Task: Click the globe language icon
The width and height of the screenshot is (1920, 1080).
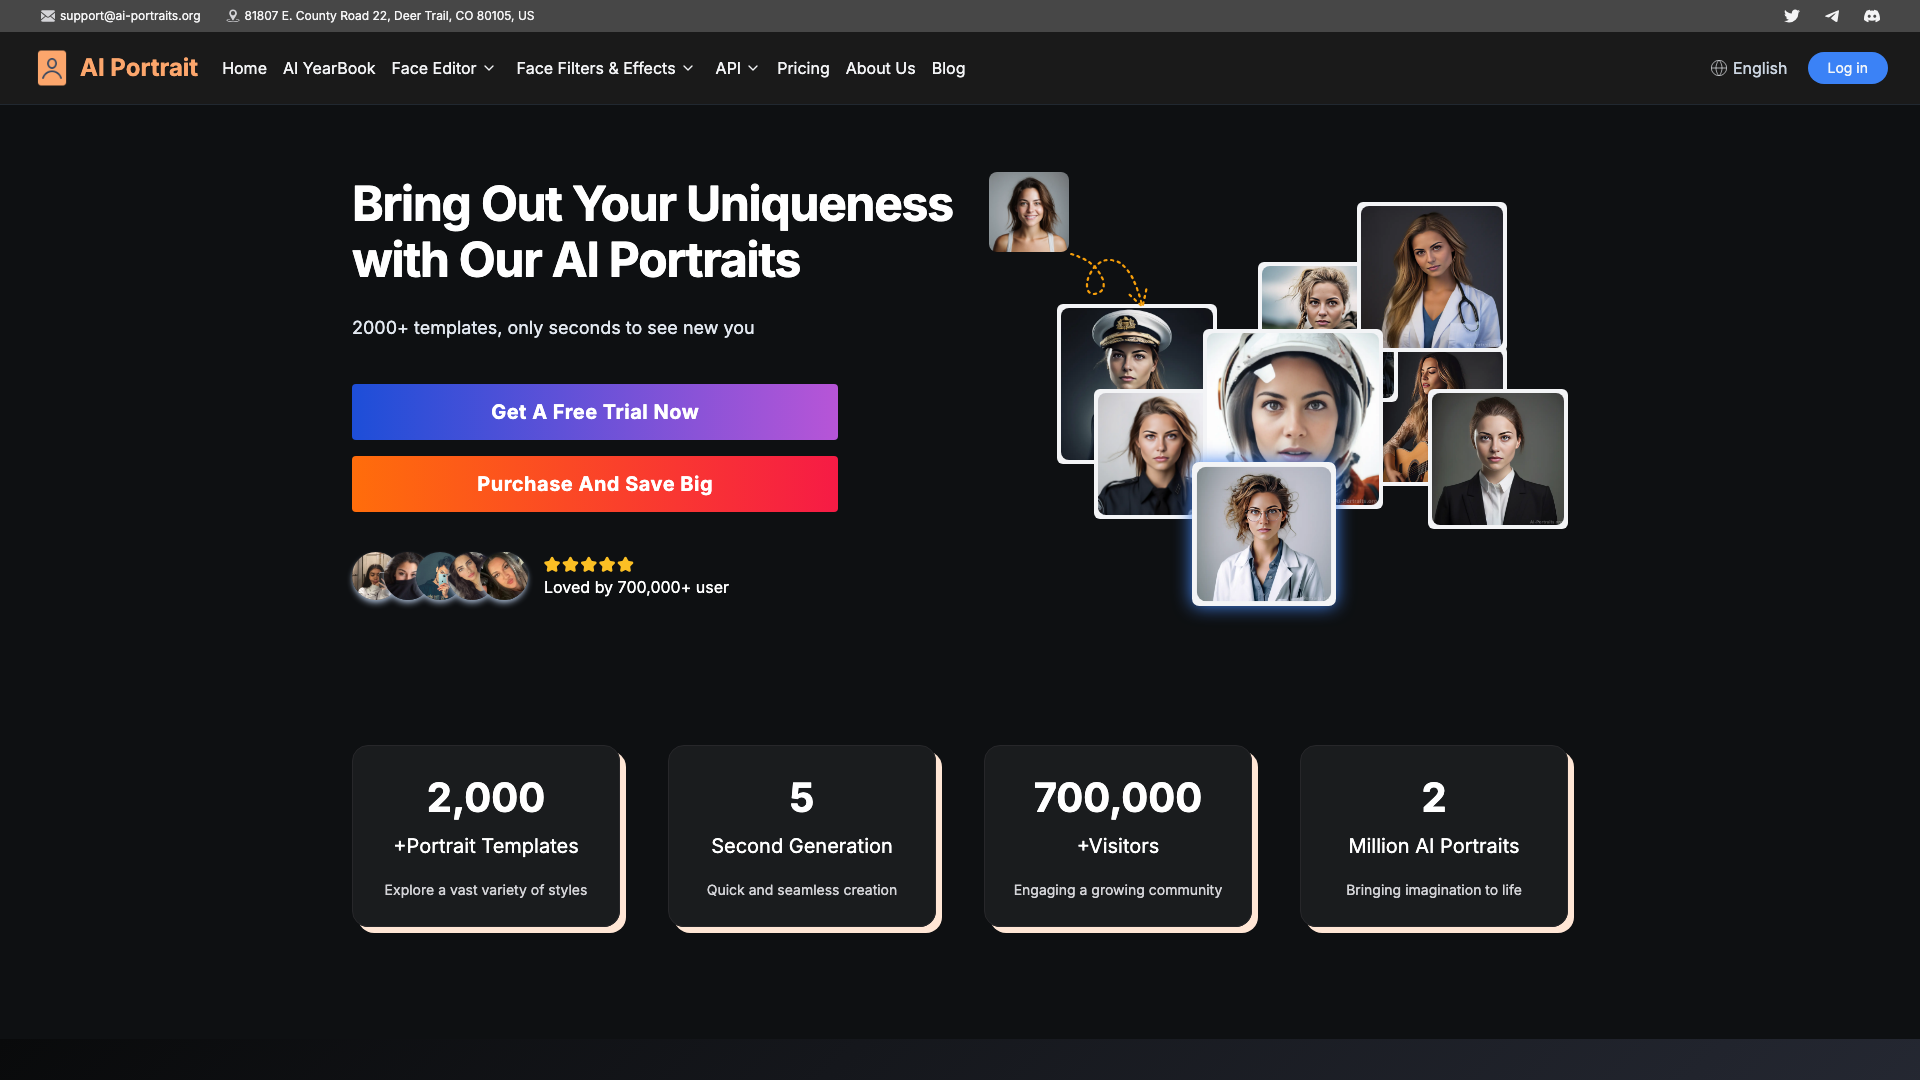Action: click(x=1719, y=68)
